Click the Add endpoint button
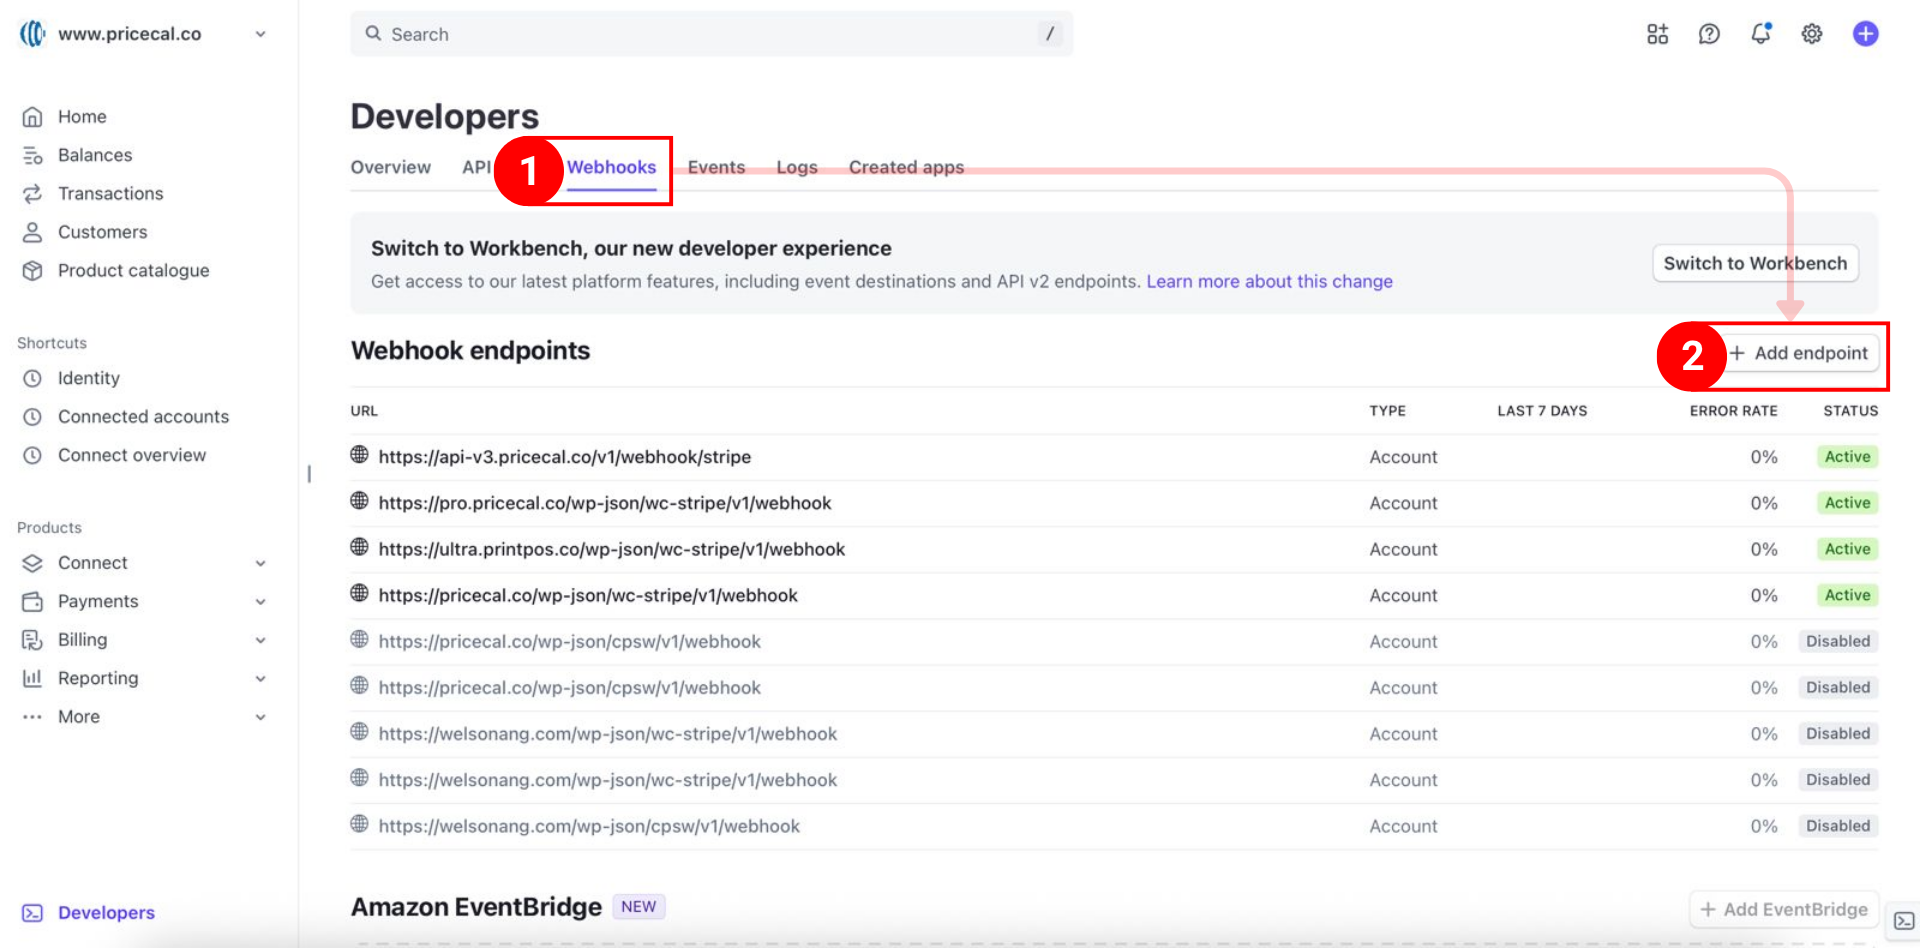The width and height of the screenshot is (1920, 948). pos(1800,353)
